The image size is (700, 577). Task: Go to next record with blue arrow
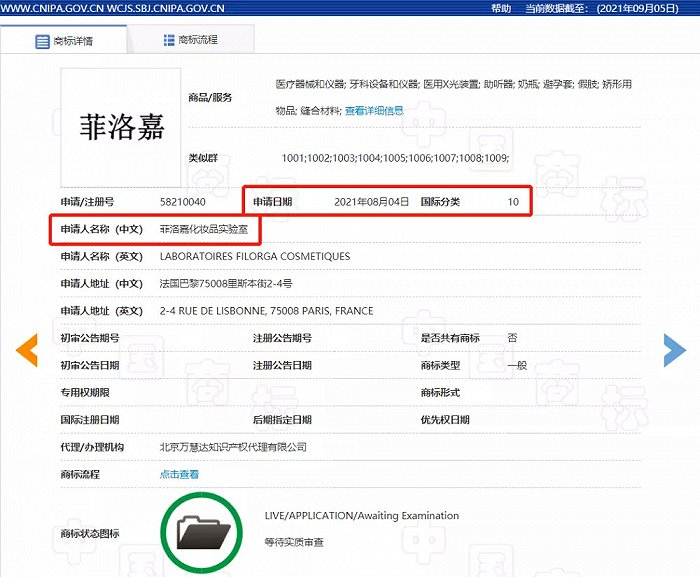tap(675, 350)
